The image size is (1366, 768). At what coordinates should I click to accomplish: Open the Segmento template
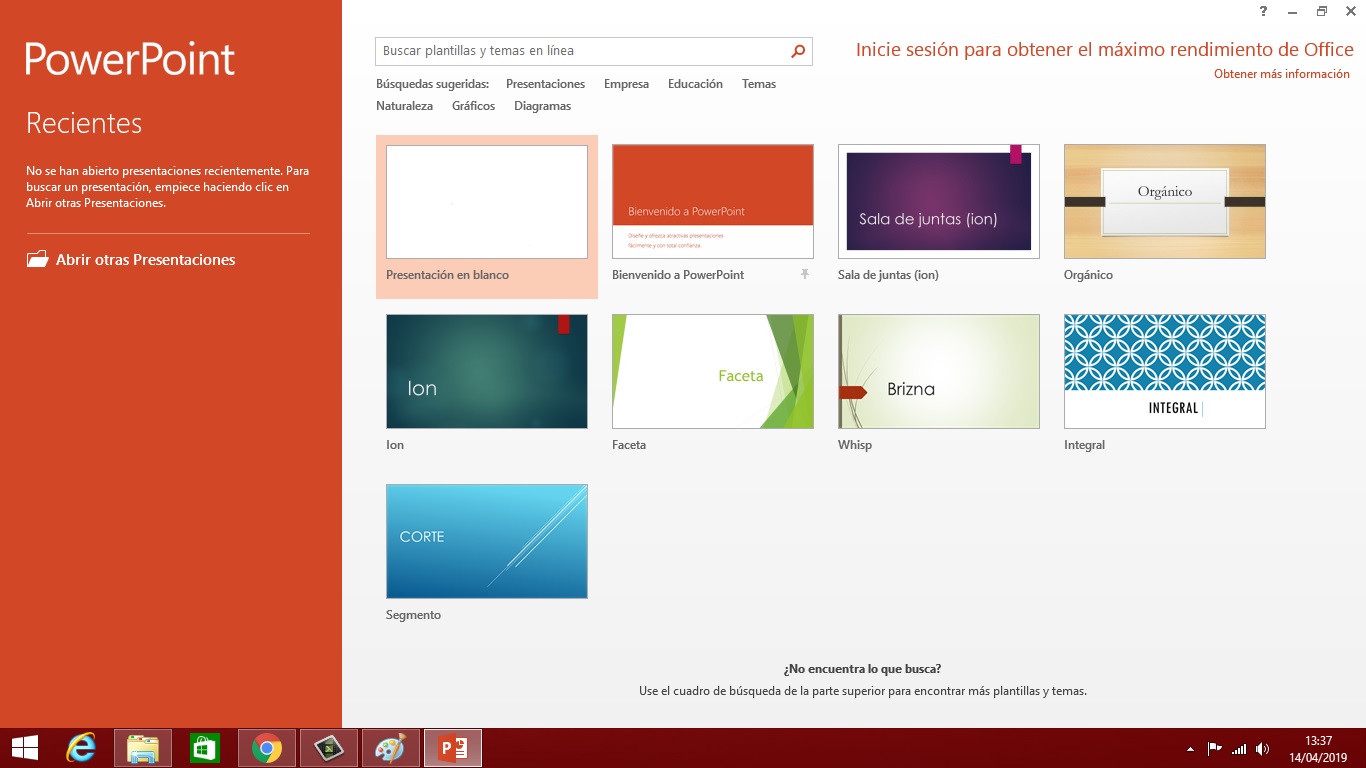486,541
